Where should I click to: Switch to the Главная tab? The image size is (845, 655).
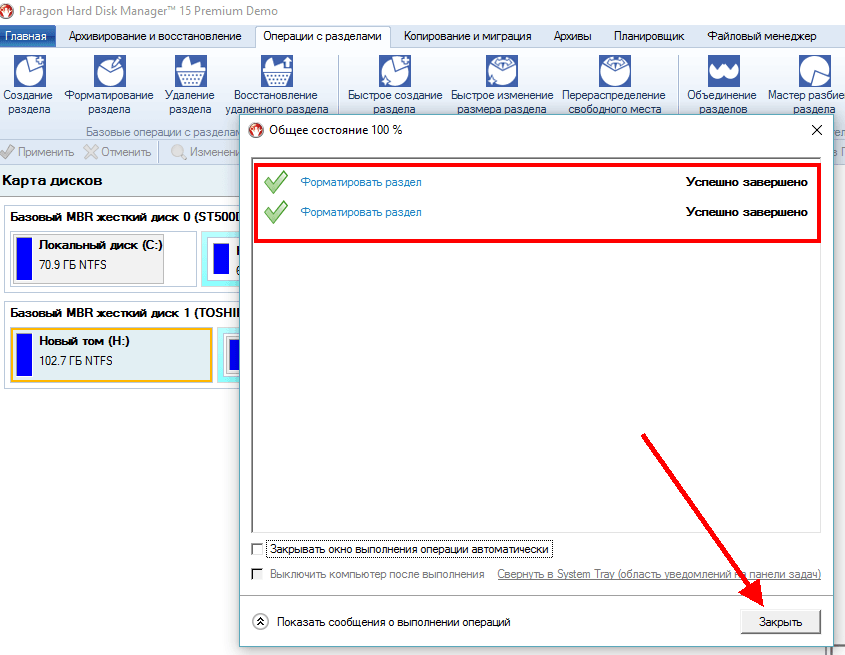tap(25, 36)
